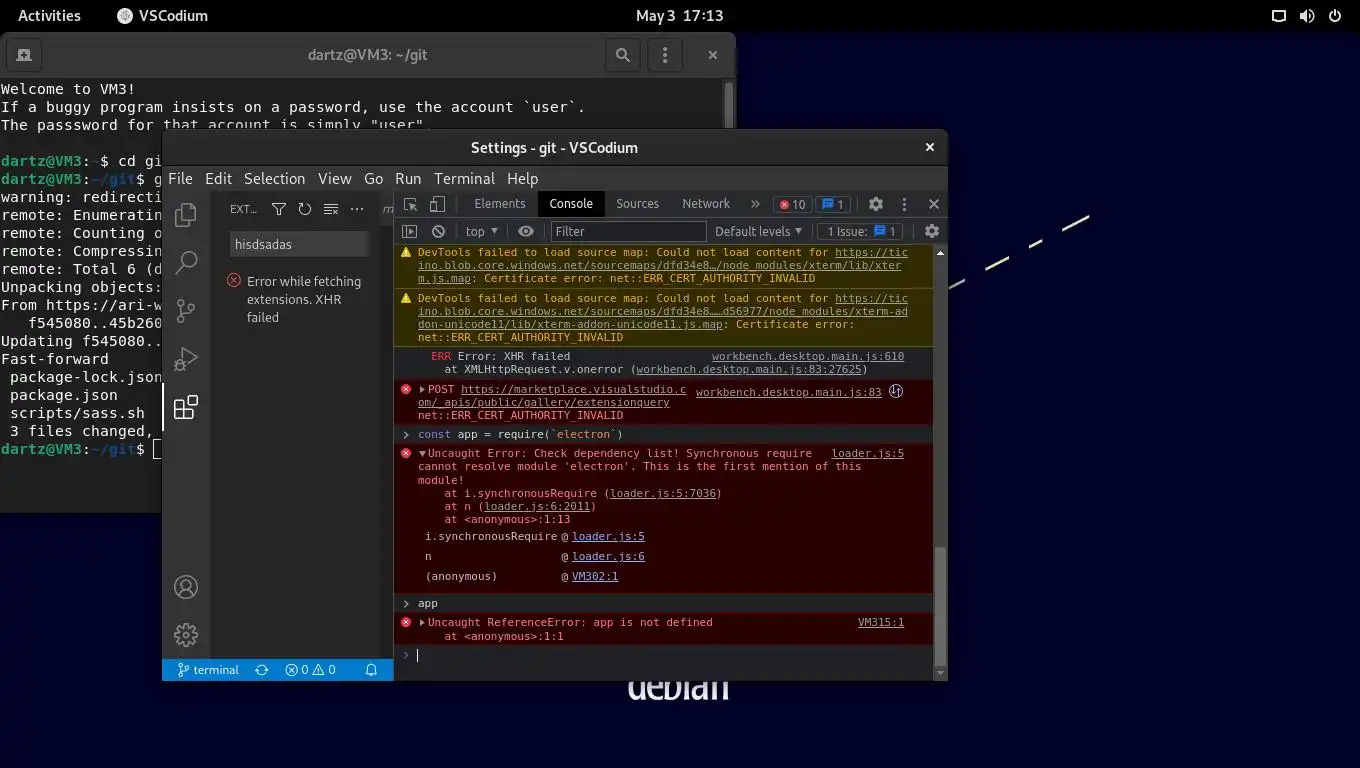Open the terminal window's three-dot menu
This screenshot has height=768, width=1360.
665,55
